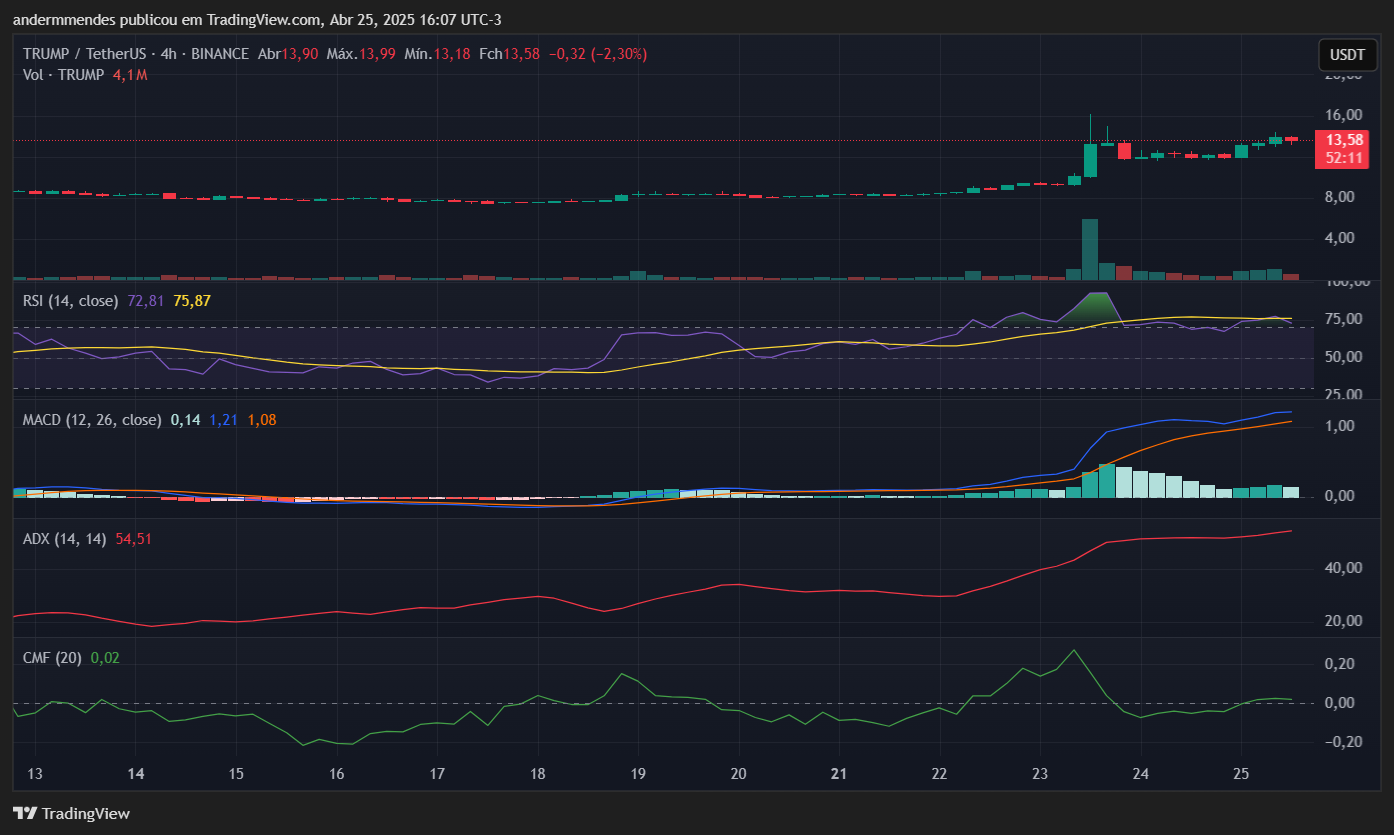Click the −0,32 (−2,30%) change value
The image size is (1394, 835).
(x=598, y=54)
